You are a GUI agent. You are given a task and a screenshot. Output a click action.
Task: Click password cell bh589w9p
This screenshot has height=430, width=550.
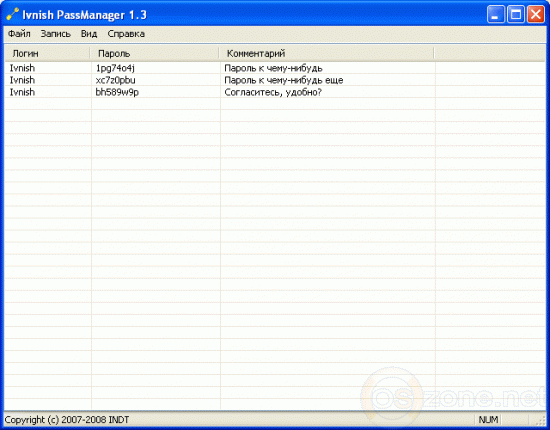(x=117, y=92)
